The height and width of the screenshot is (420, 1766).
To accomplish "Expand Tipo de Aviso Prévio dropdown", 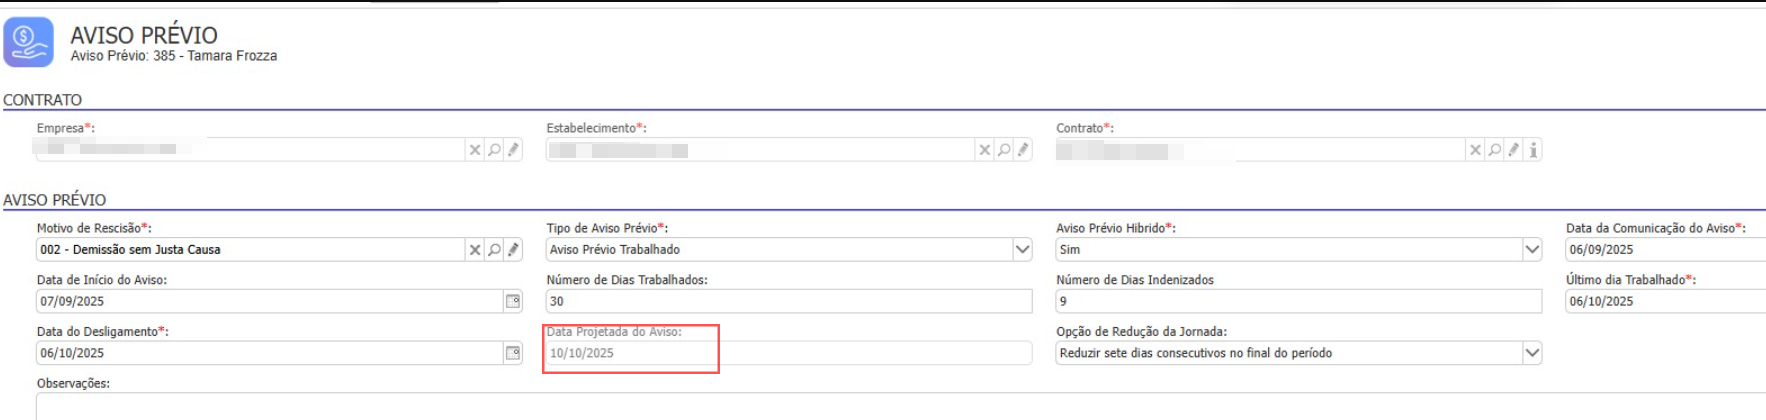I will click(1022, 250).
